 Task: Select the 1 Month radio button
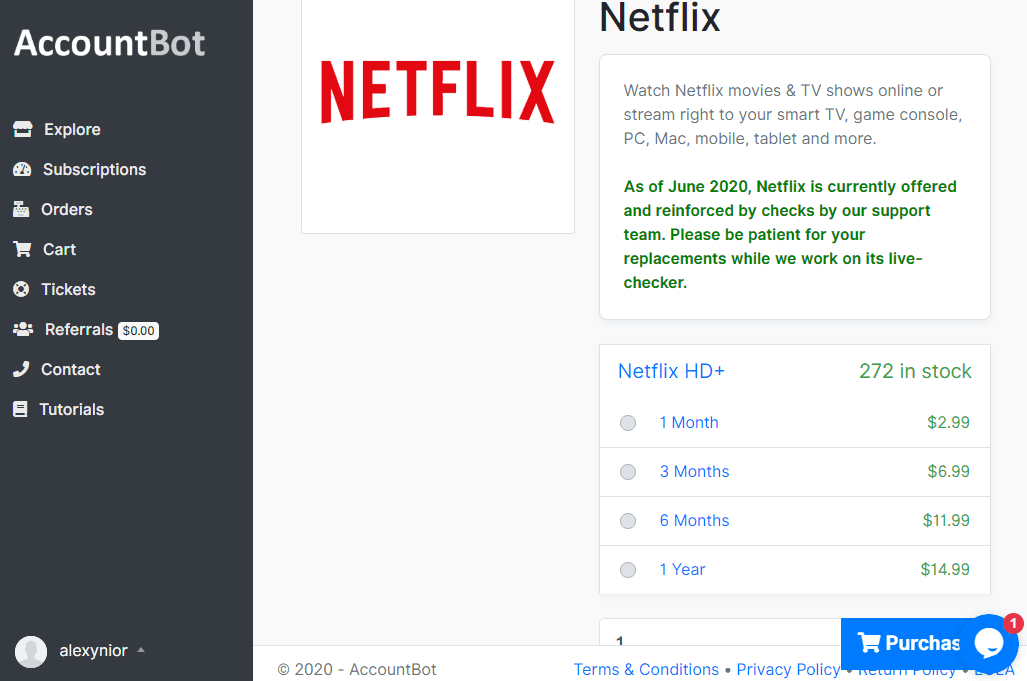pos(627,423)
